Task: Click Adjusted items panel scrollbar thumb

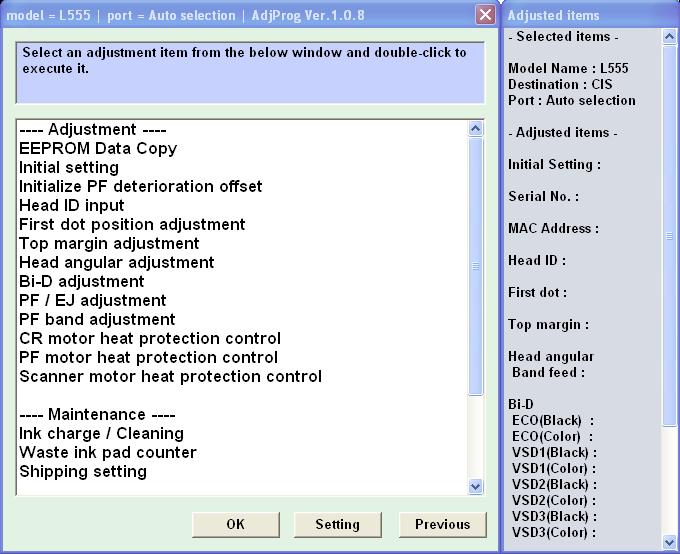Action: click(669, 236)
